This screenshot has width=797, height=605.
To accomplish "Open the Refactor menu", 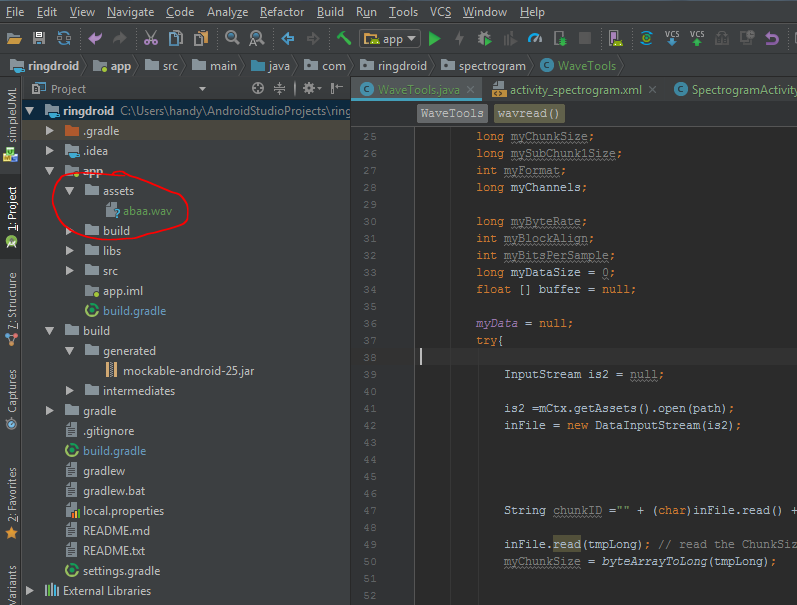I will tap(282, 12).
